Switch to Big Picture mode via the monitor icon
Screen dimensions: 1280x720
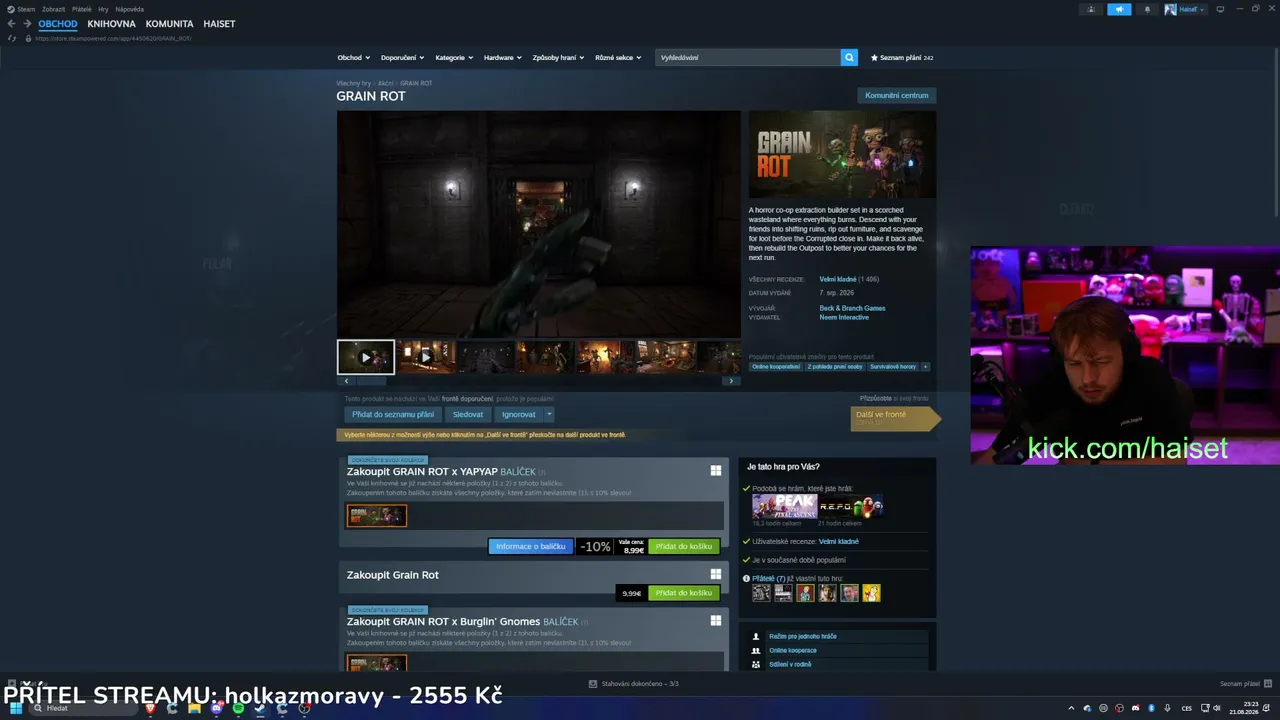[x=1220, y=9]
